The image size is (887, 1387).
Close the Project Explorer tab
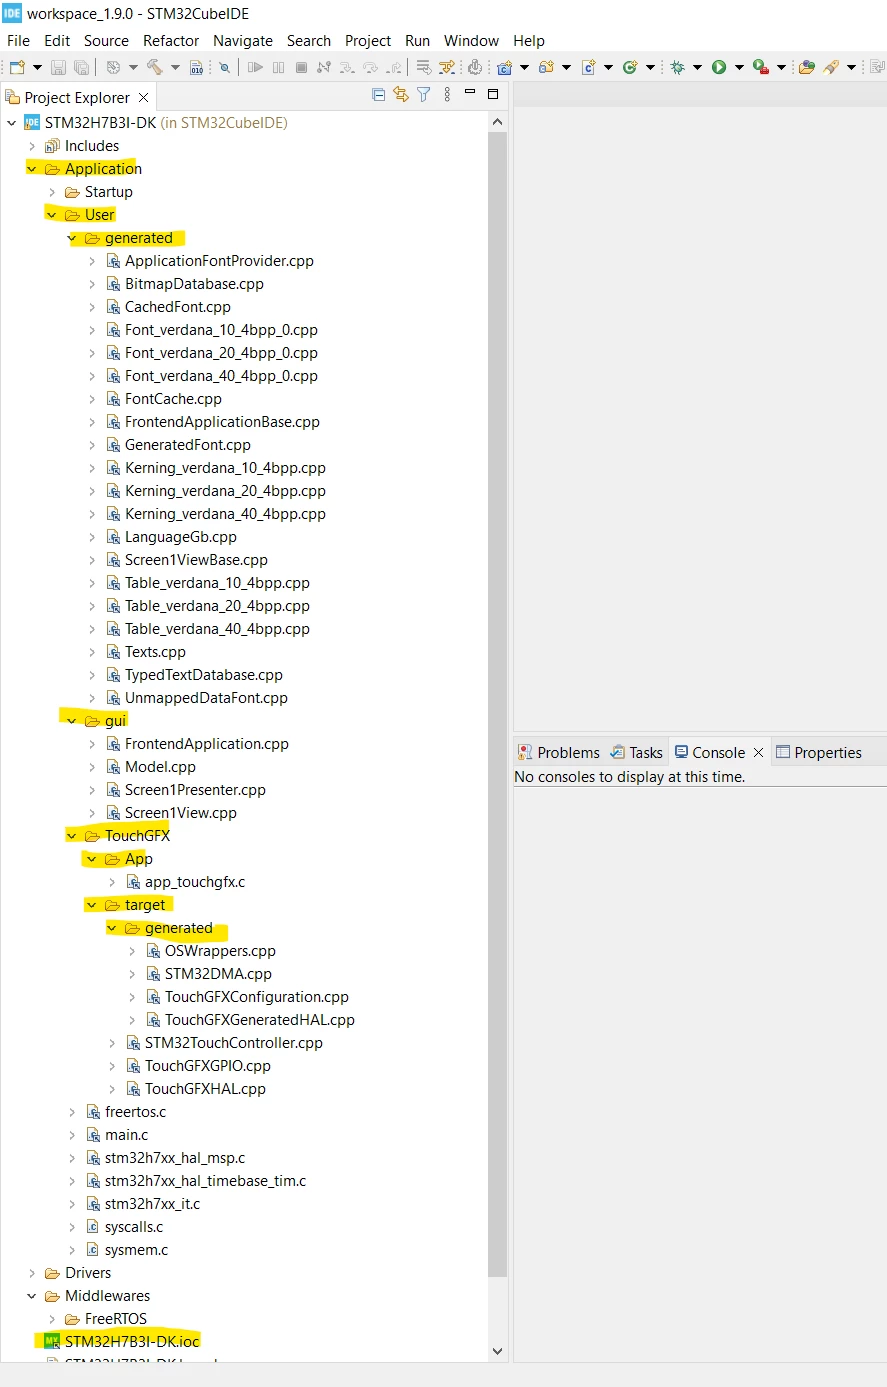point(144,97)
